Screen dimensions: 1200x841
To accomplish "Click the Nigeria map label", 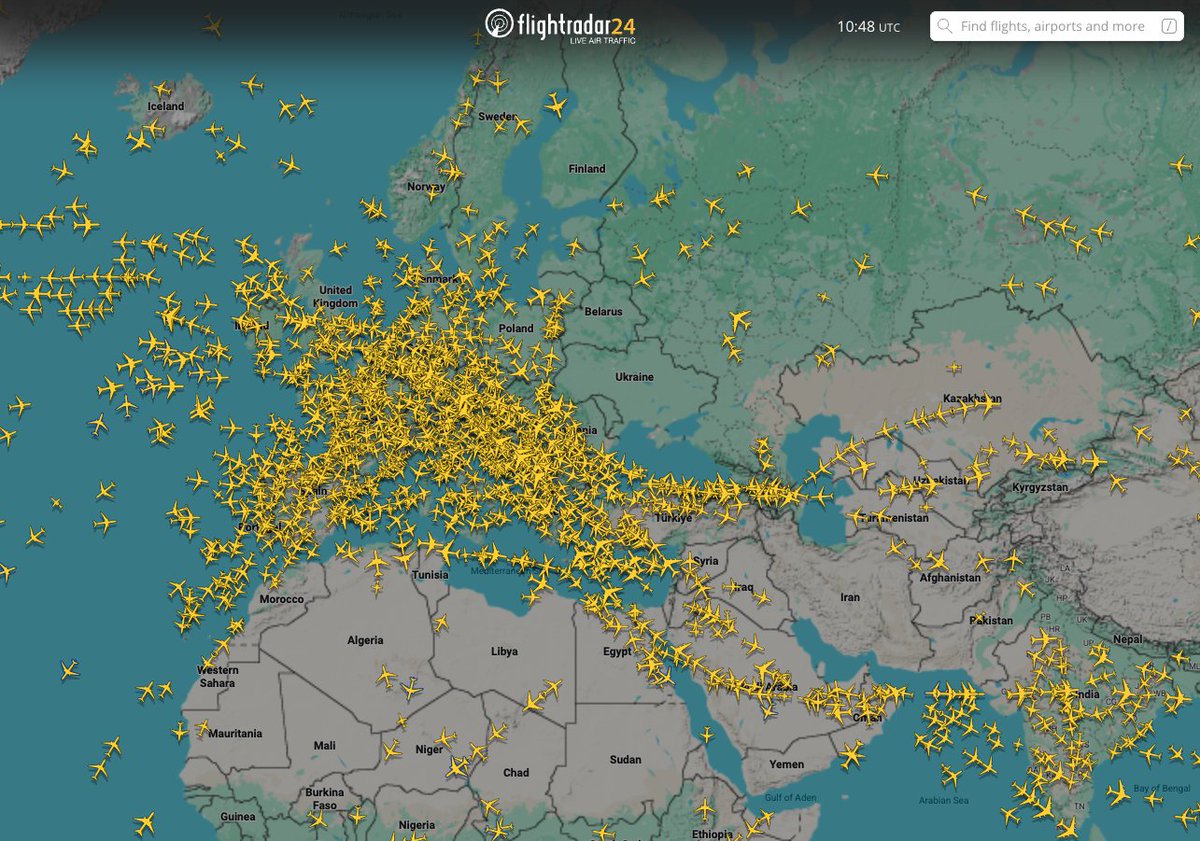I will 418,825.
